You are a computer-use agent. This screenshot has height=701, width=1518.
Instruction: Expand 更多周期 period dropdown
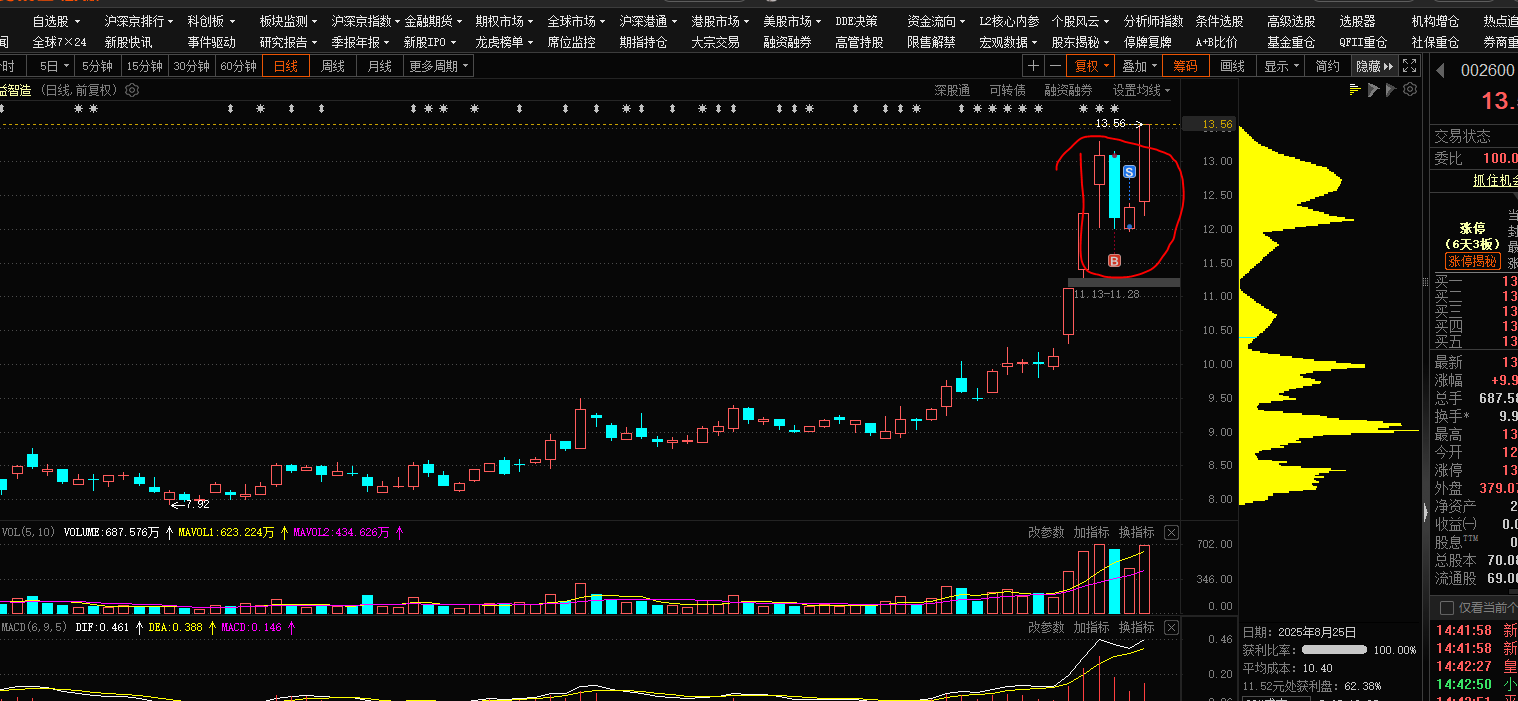439,66
